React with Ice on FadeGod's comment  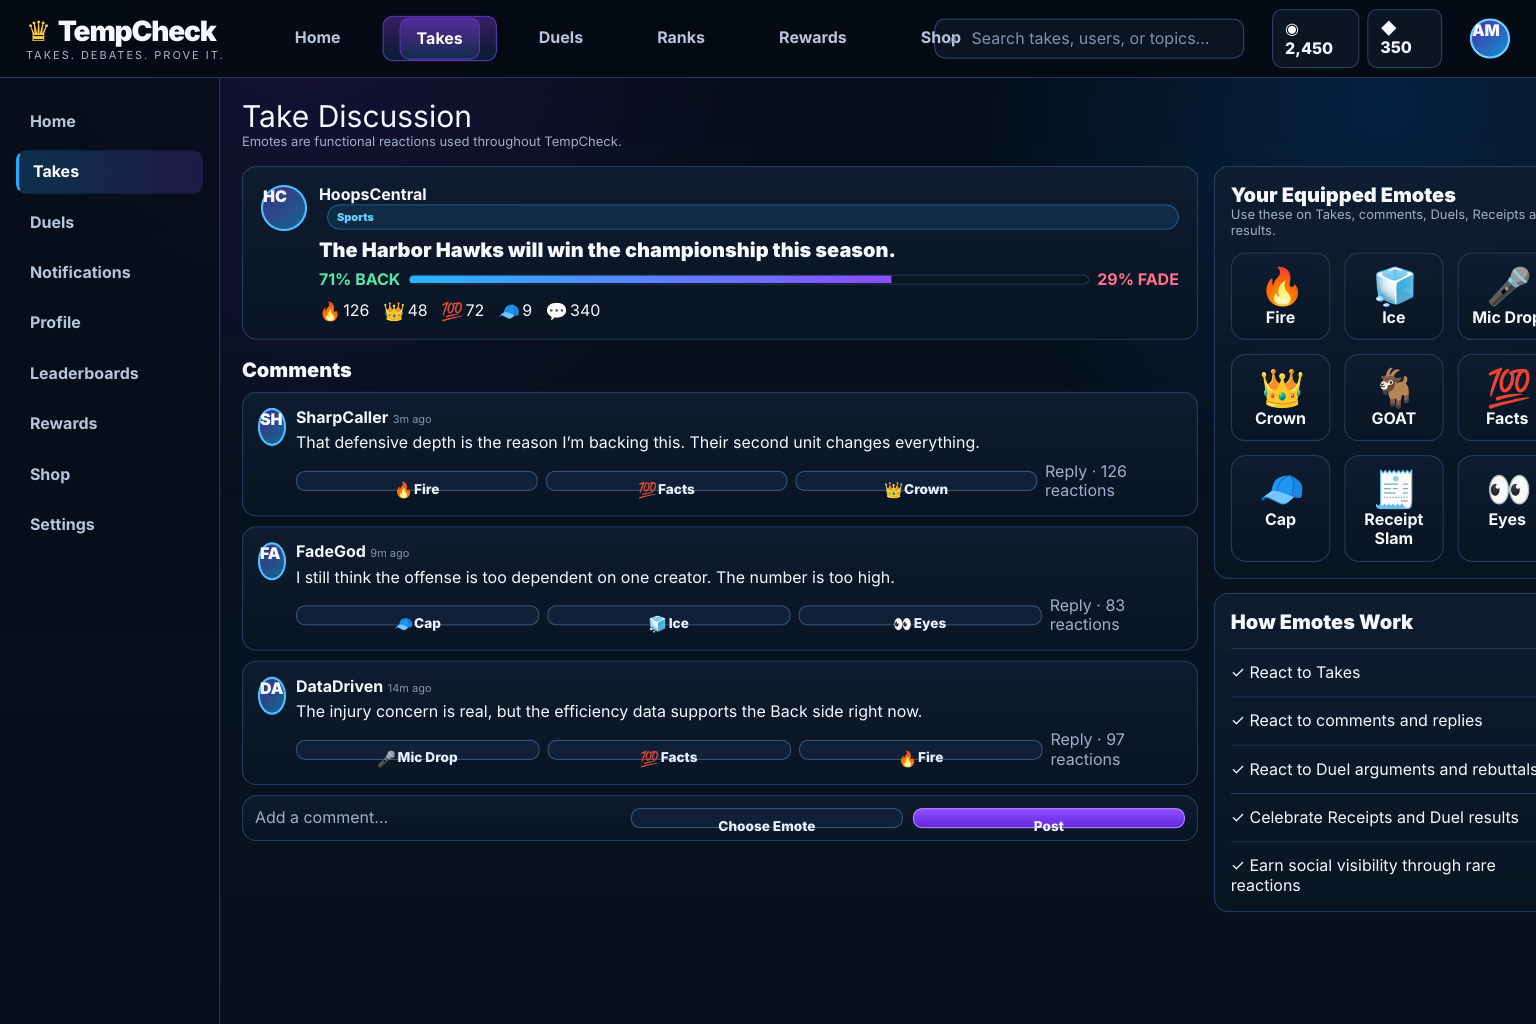coord(669,616)
